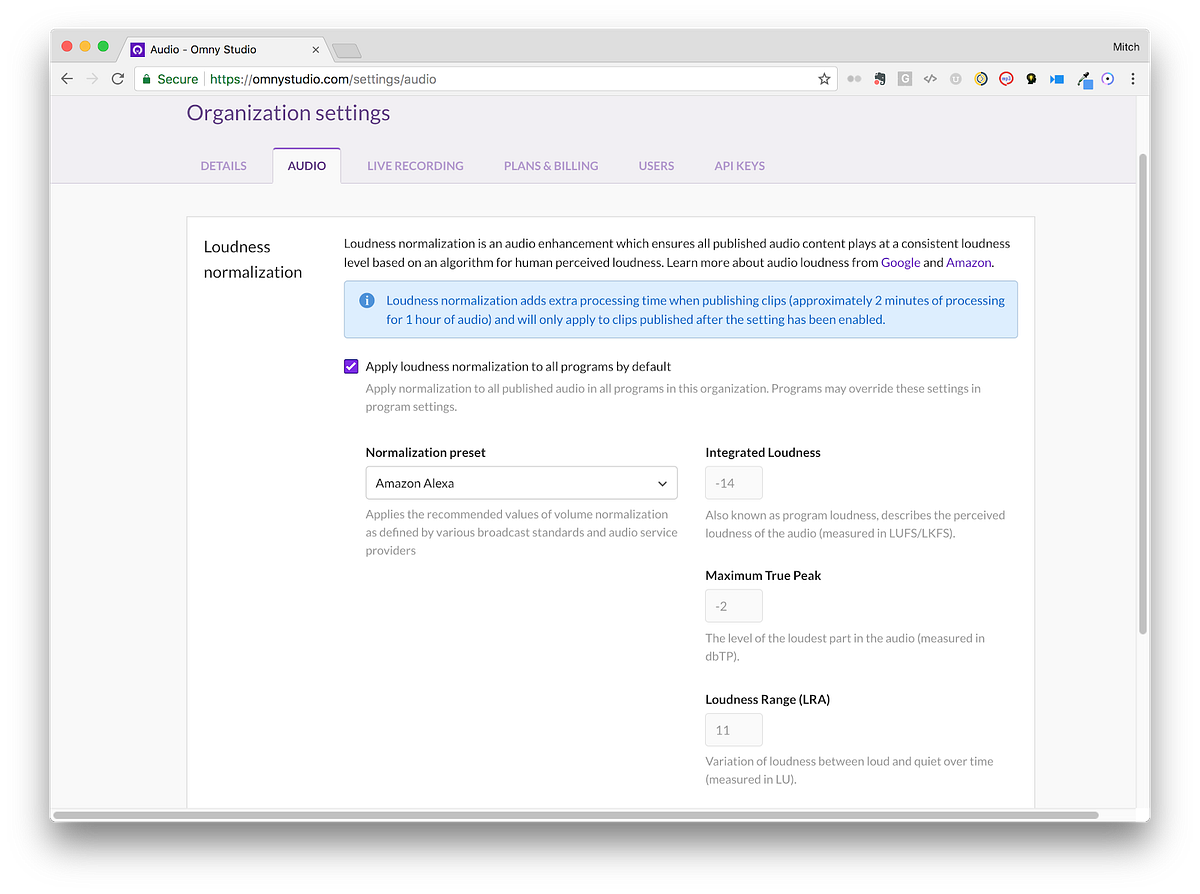Click the blue arrow rectangle extension icon

(x=1057, y=79)
